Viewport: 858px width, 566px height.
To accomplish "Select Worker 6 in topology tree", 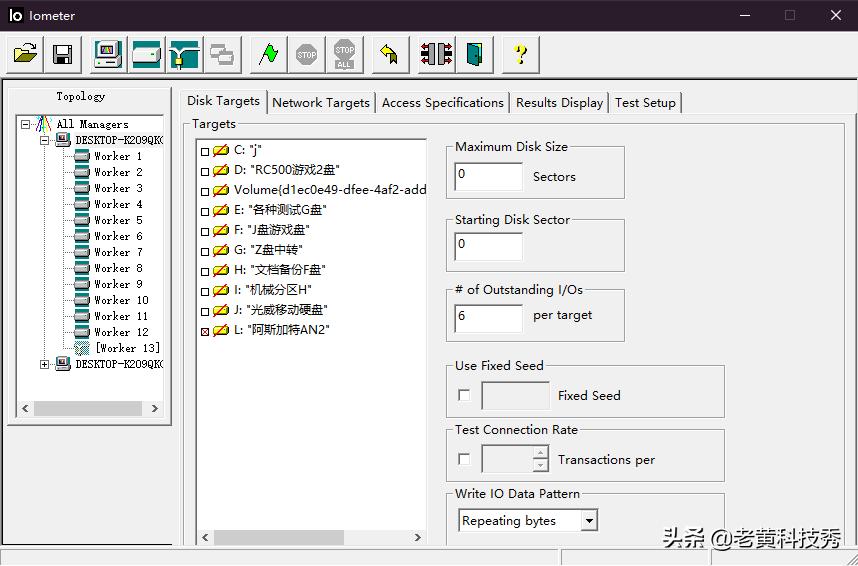I will pyautogui.click(x=118, y=236).
